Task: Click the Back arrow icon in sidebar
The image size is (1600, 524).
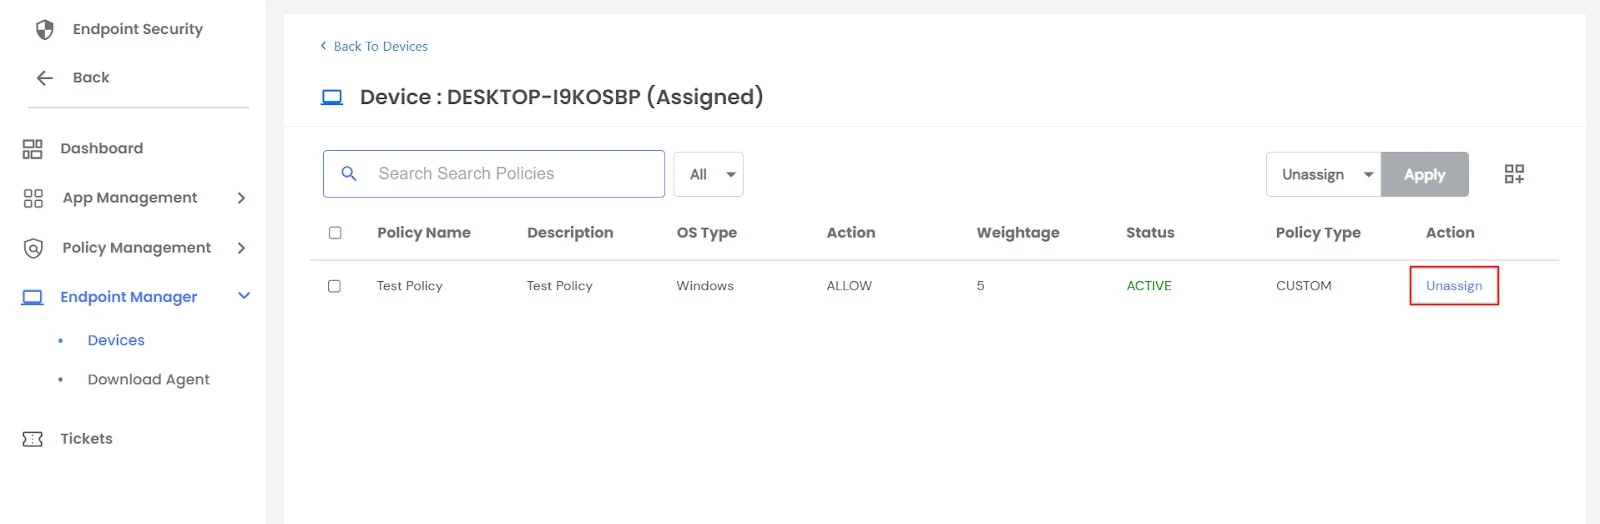Action: pos(44,78)
